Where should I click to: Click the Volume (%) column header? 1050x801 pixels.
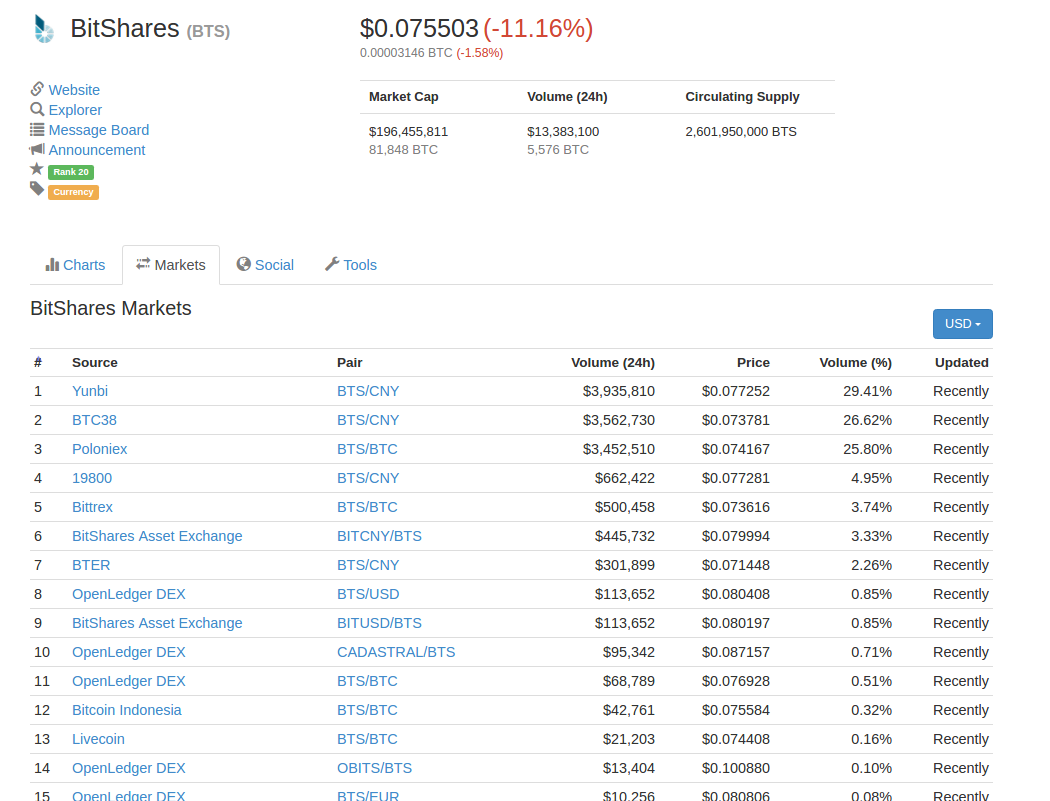click(x=855, y=362)
